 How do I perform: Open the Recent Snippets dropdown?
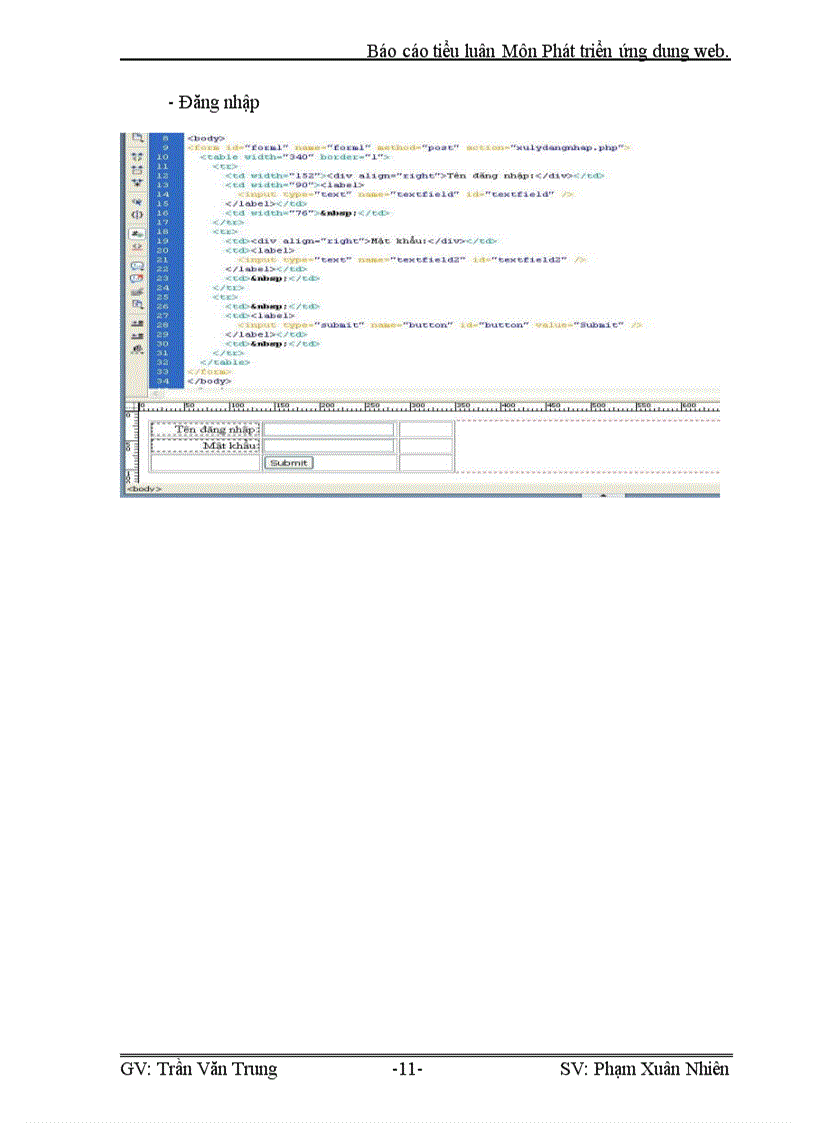pyautogui.click(x=137, y=301)
